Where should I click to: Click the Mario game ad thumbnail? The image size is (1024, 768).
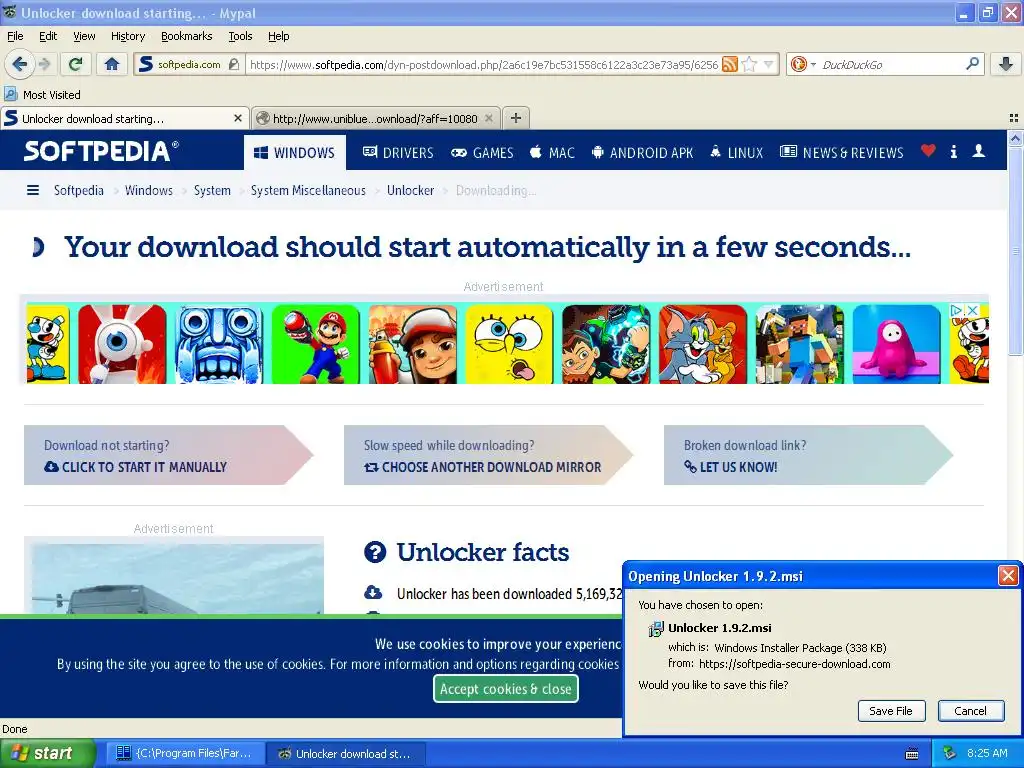click(315, 344)
